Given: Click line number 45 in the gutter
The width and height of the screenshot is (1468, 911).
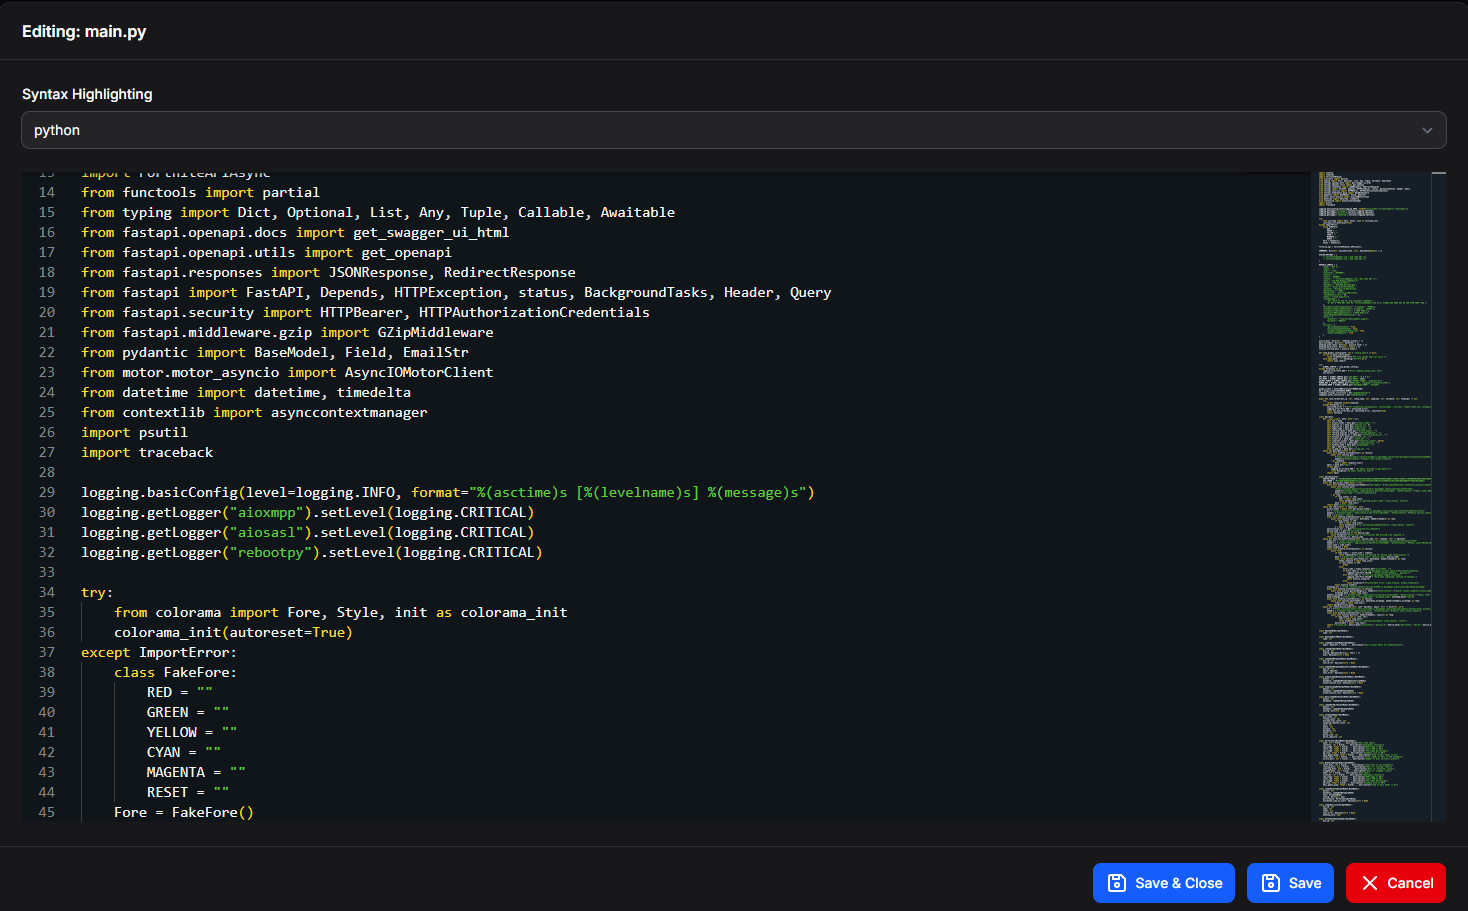Looking at the screenshot, I should 47,812.
